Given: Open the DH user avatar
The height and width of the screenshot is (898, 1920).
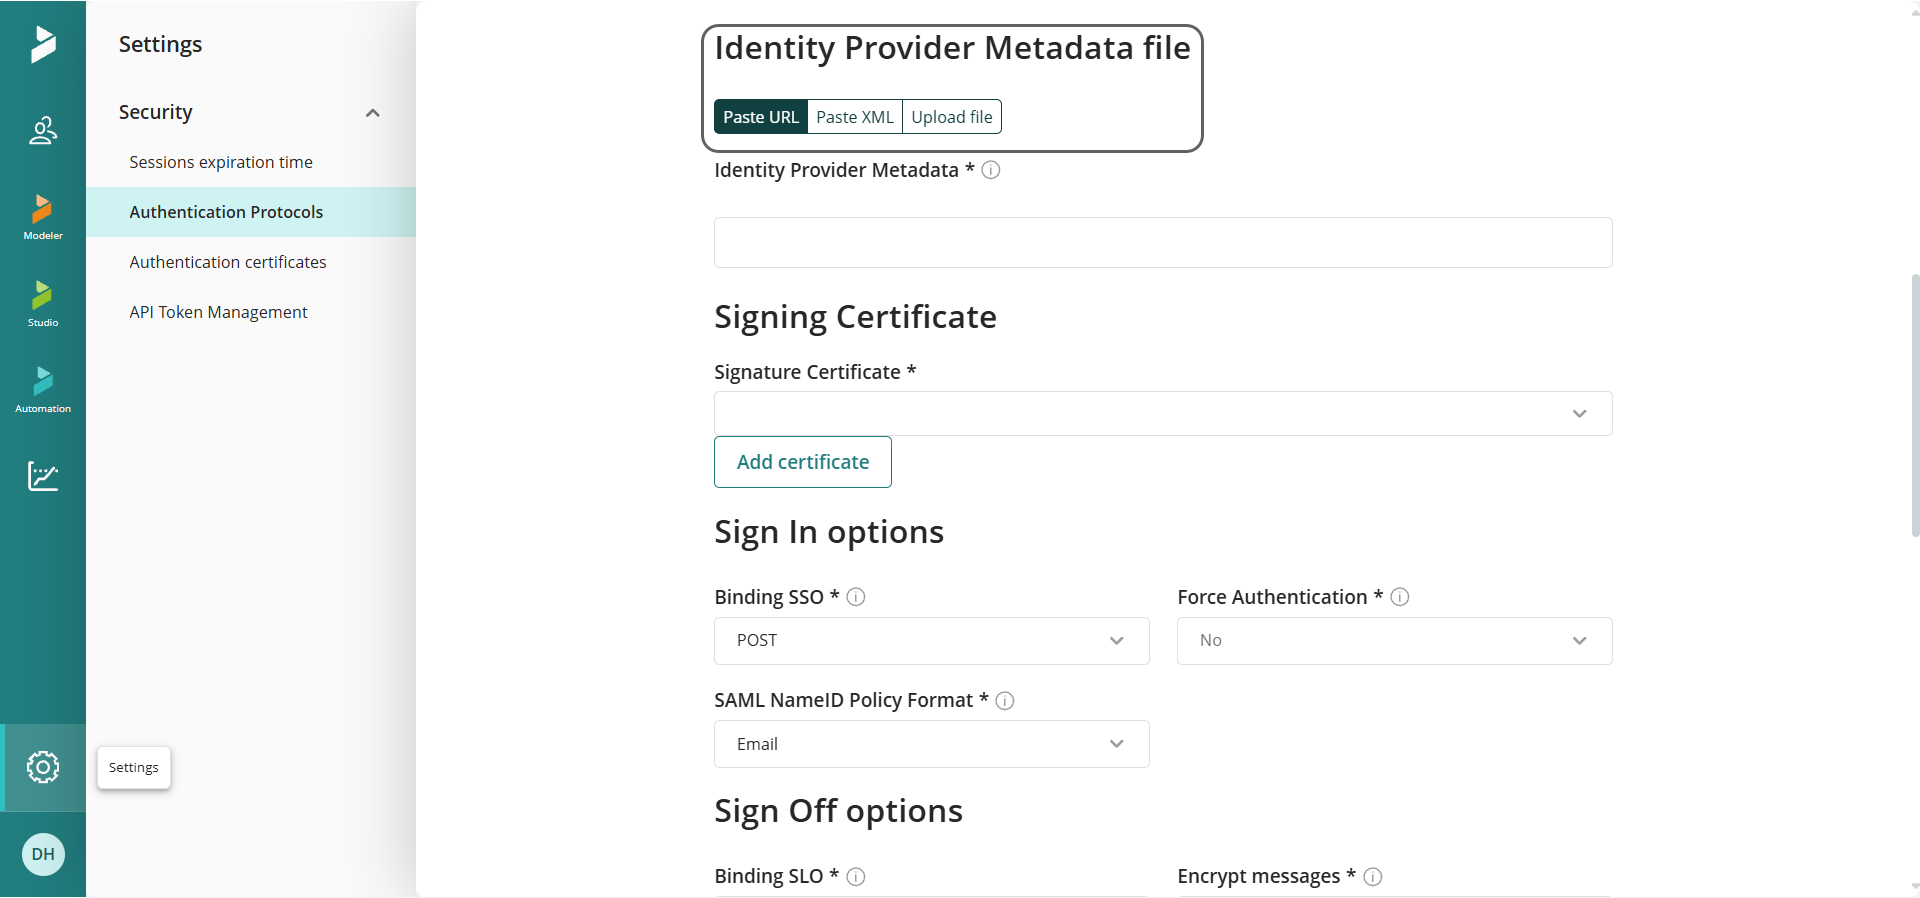Looking at the screenshot, I should (43, 854).
